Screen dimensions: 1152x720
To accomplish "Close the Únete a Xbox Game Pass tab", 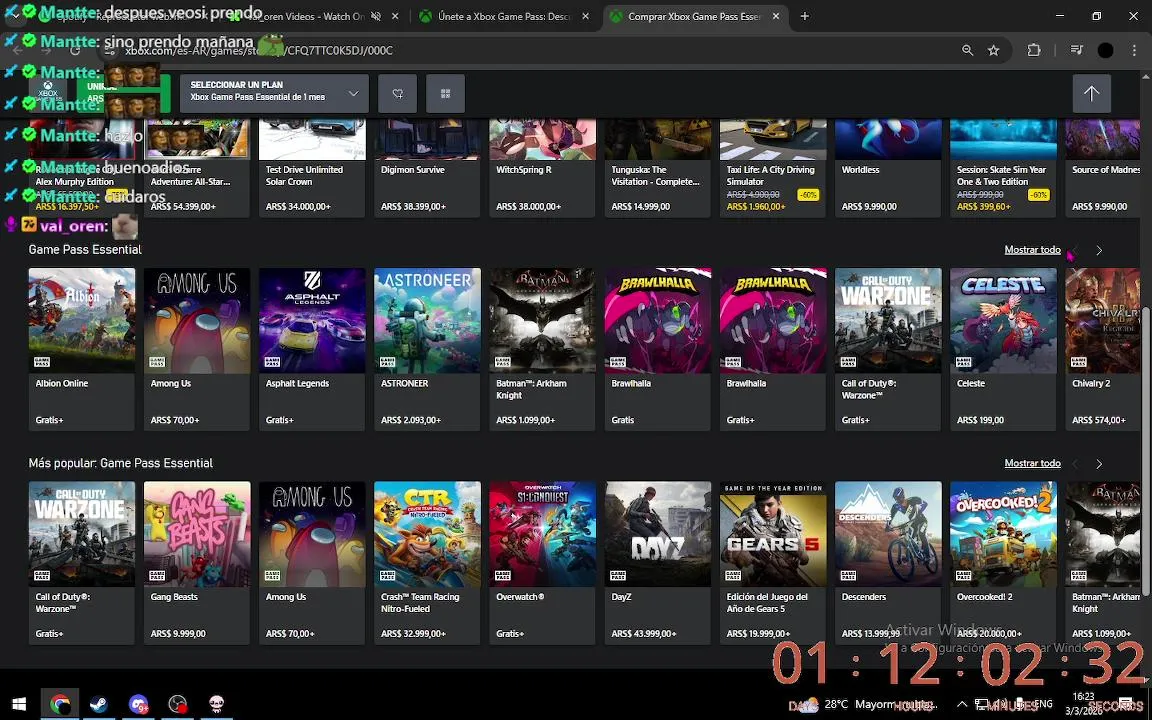I will point(586,16).
